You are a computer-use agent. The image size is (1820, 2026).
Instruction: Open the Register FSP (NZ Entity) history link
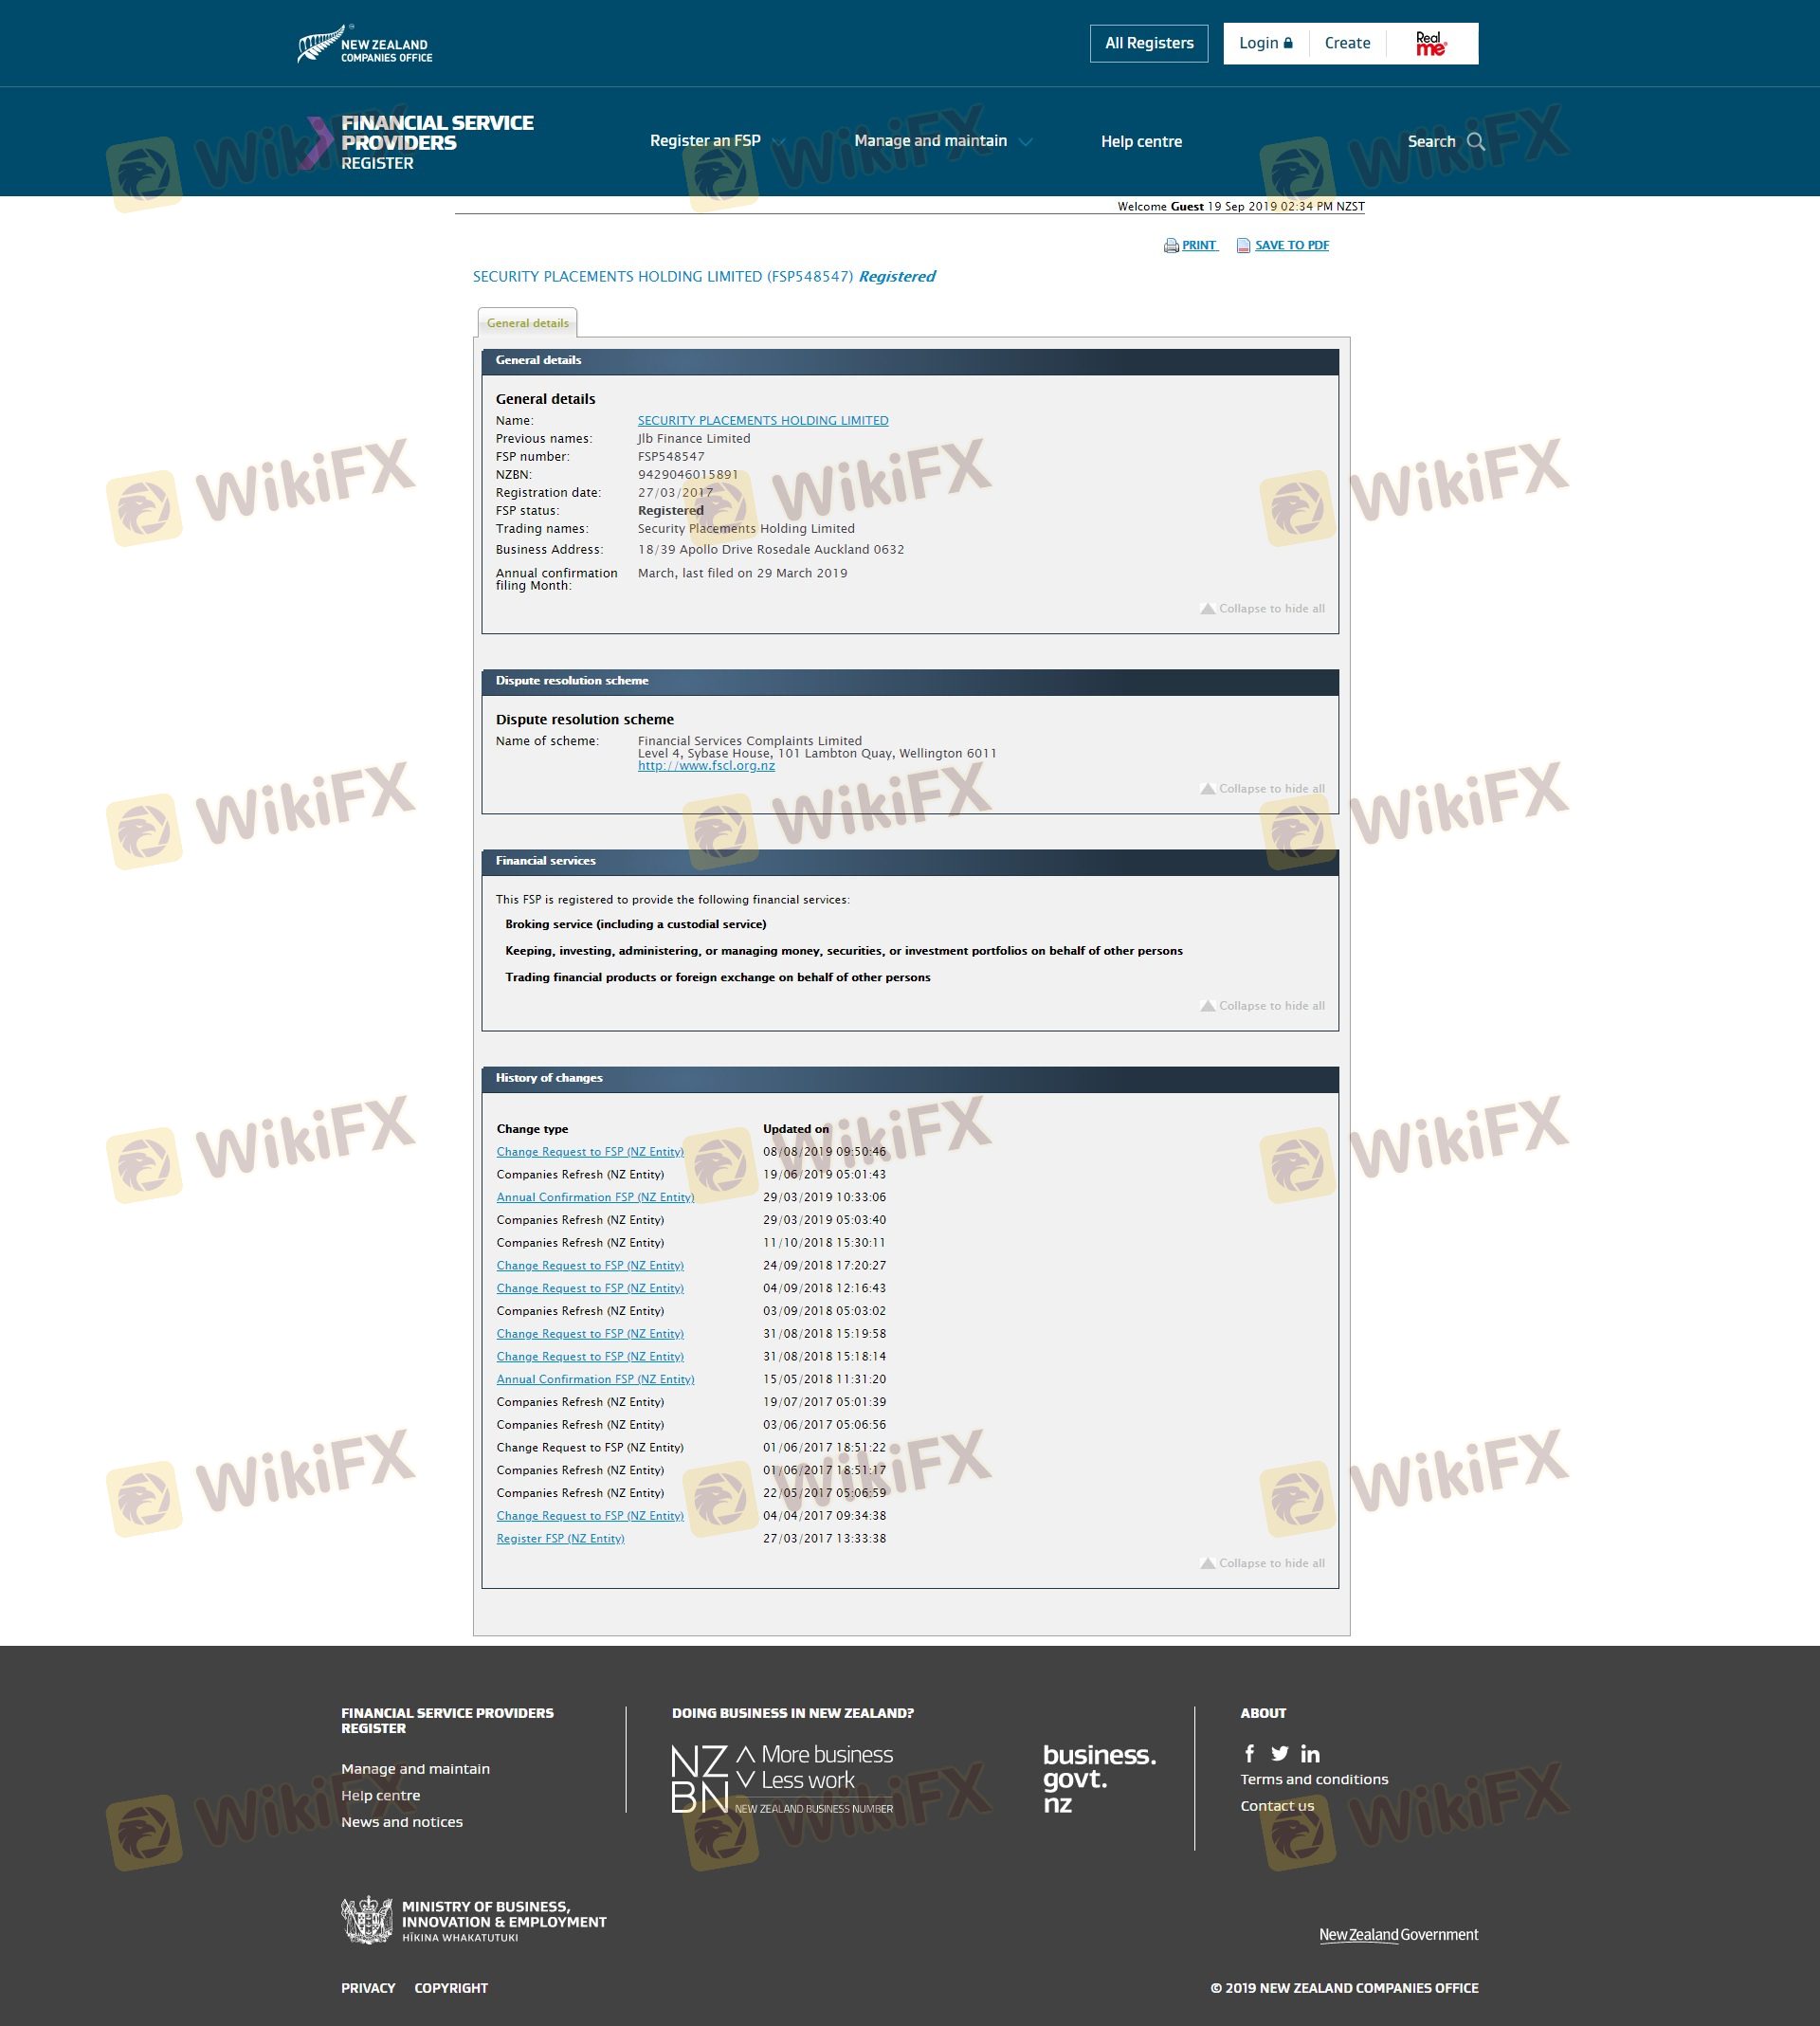560,1538
